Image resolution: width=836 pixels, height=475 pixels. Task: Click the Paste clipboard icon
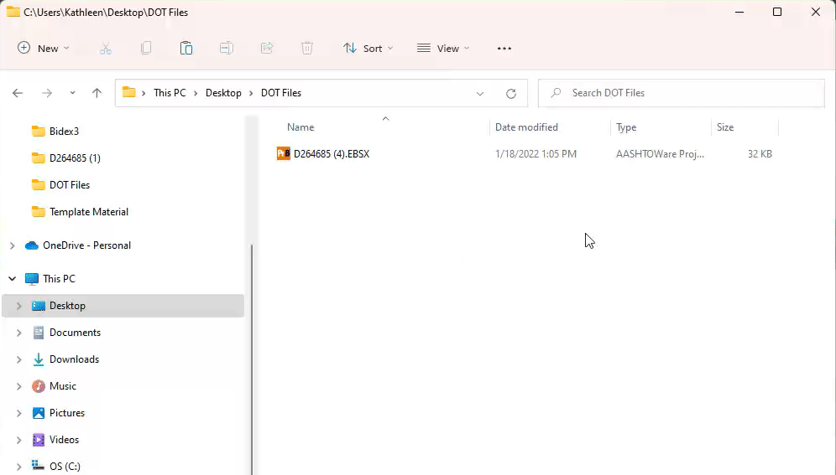(x=186, y=49)
